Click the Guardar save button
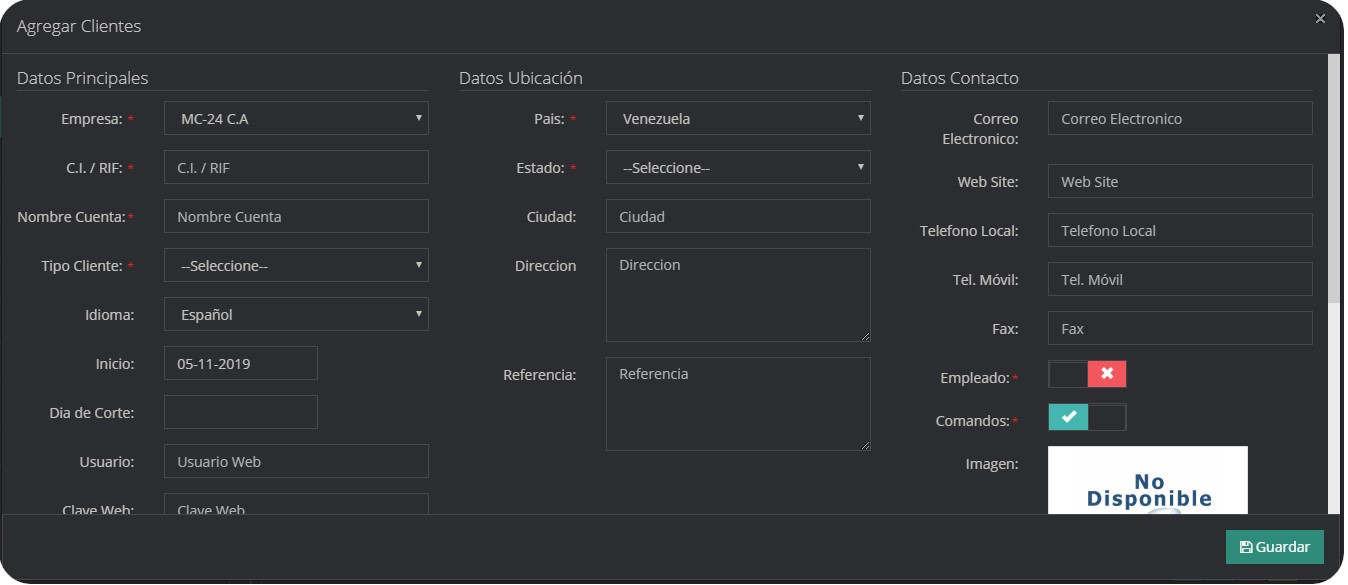Image resolution: width=1348 pixels, height=585 pixels. 1274,547
